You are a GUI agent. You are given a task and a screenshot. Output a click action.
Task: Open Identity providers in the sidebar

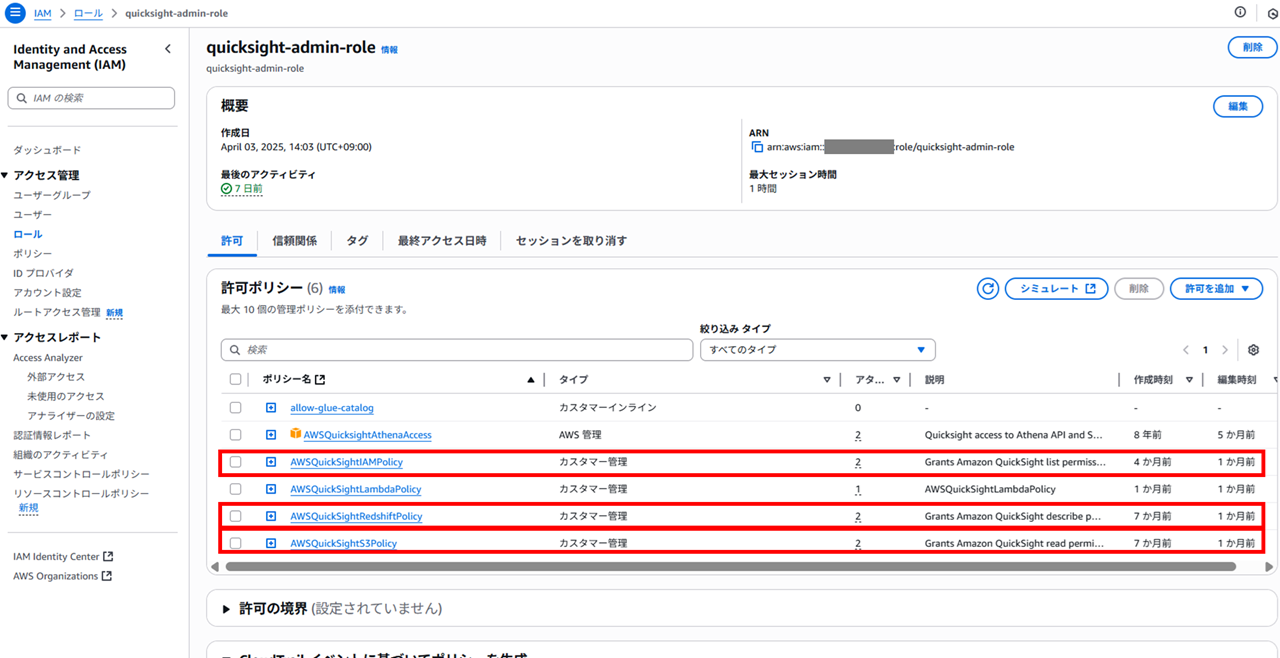click(x=43, y=273)
